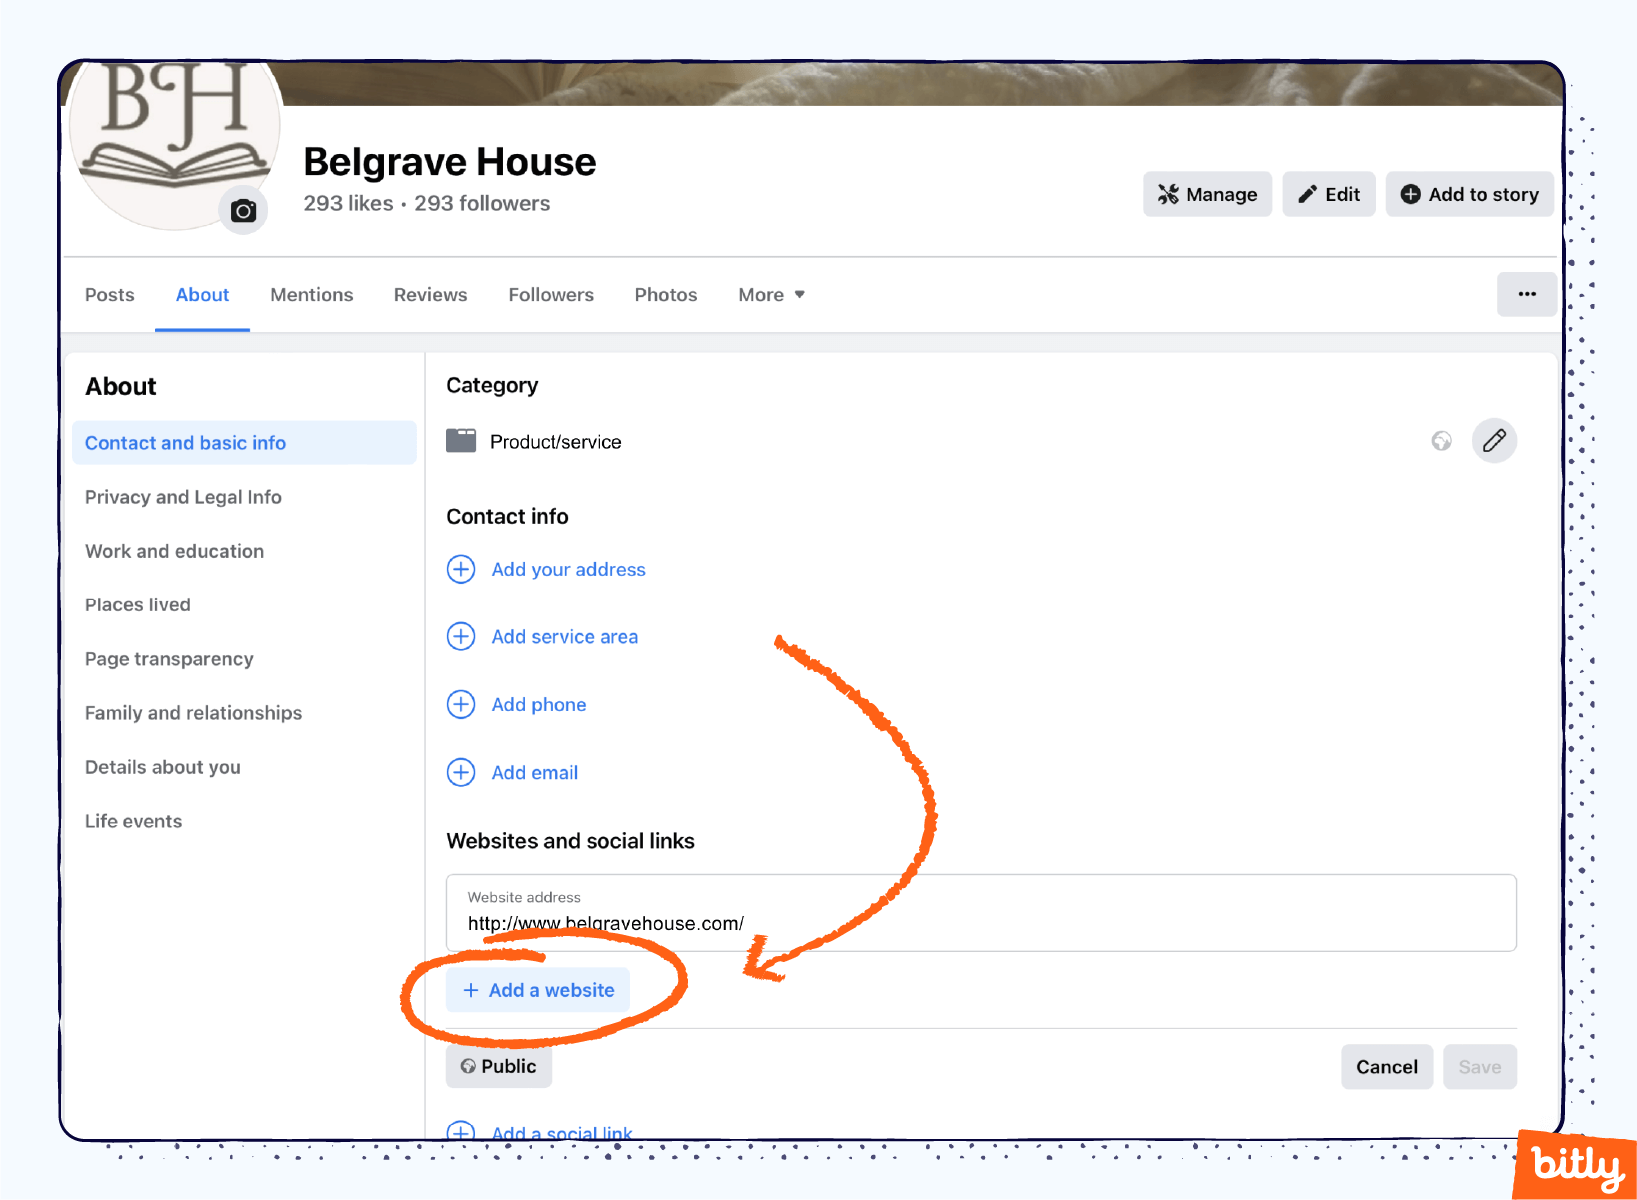Click the Cancel button

click(1387, 1066)
